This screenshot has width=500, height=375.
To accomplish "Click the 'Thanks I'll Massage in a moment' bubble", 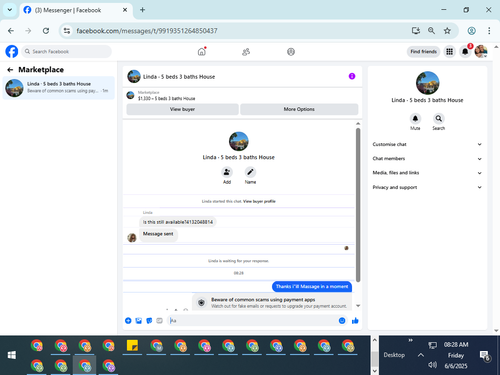I will pyautogui.click(x=312, y=287).
